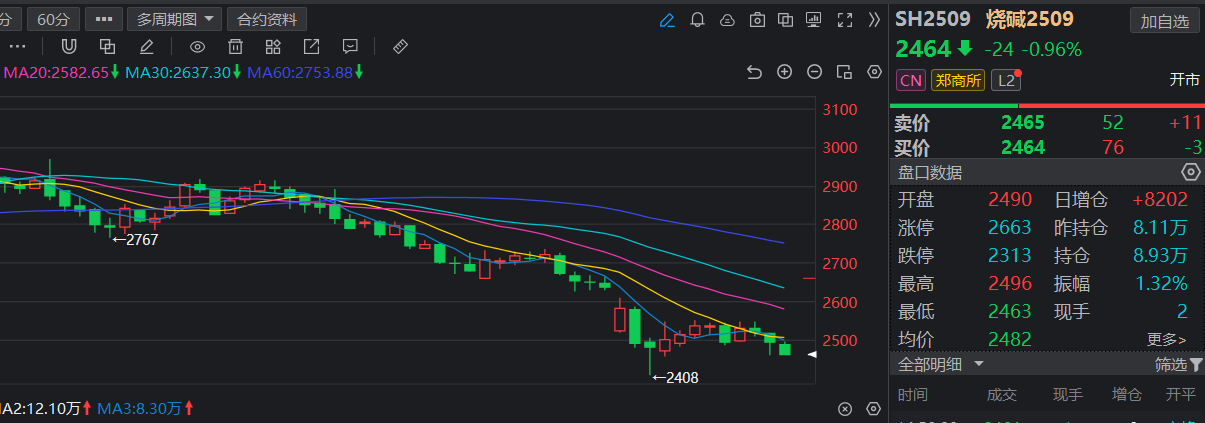The image size is (1205, 423).
Task: Take a chart screenshot with camera icon
Action: click(x=757, y=19)
